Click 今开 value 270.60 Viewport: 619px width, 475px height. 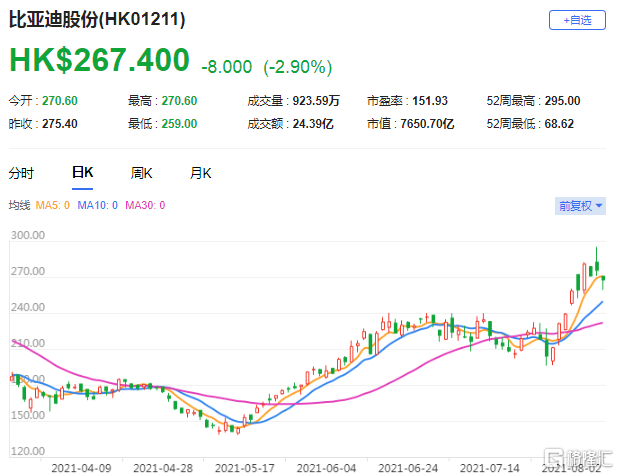60,101
